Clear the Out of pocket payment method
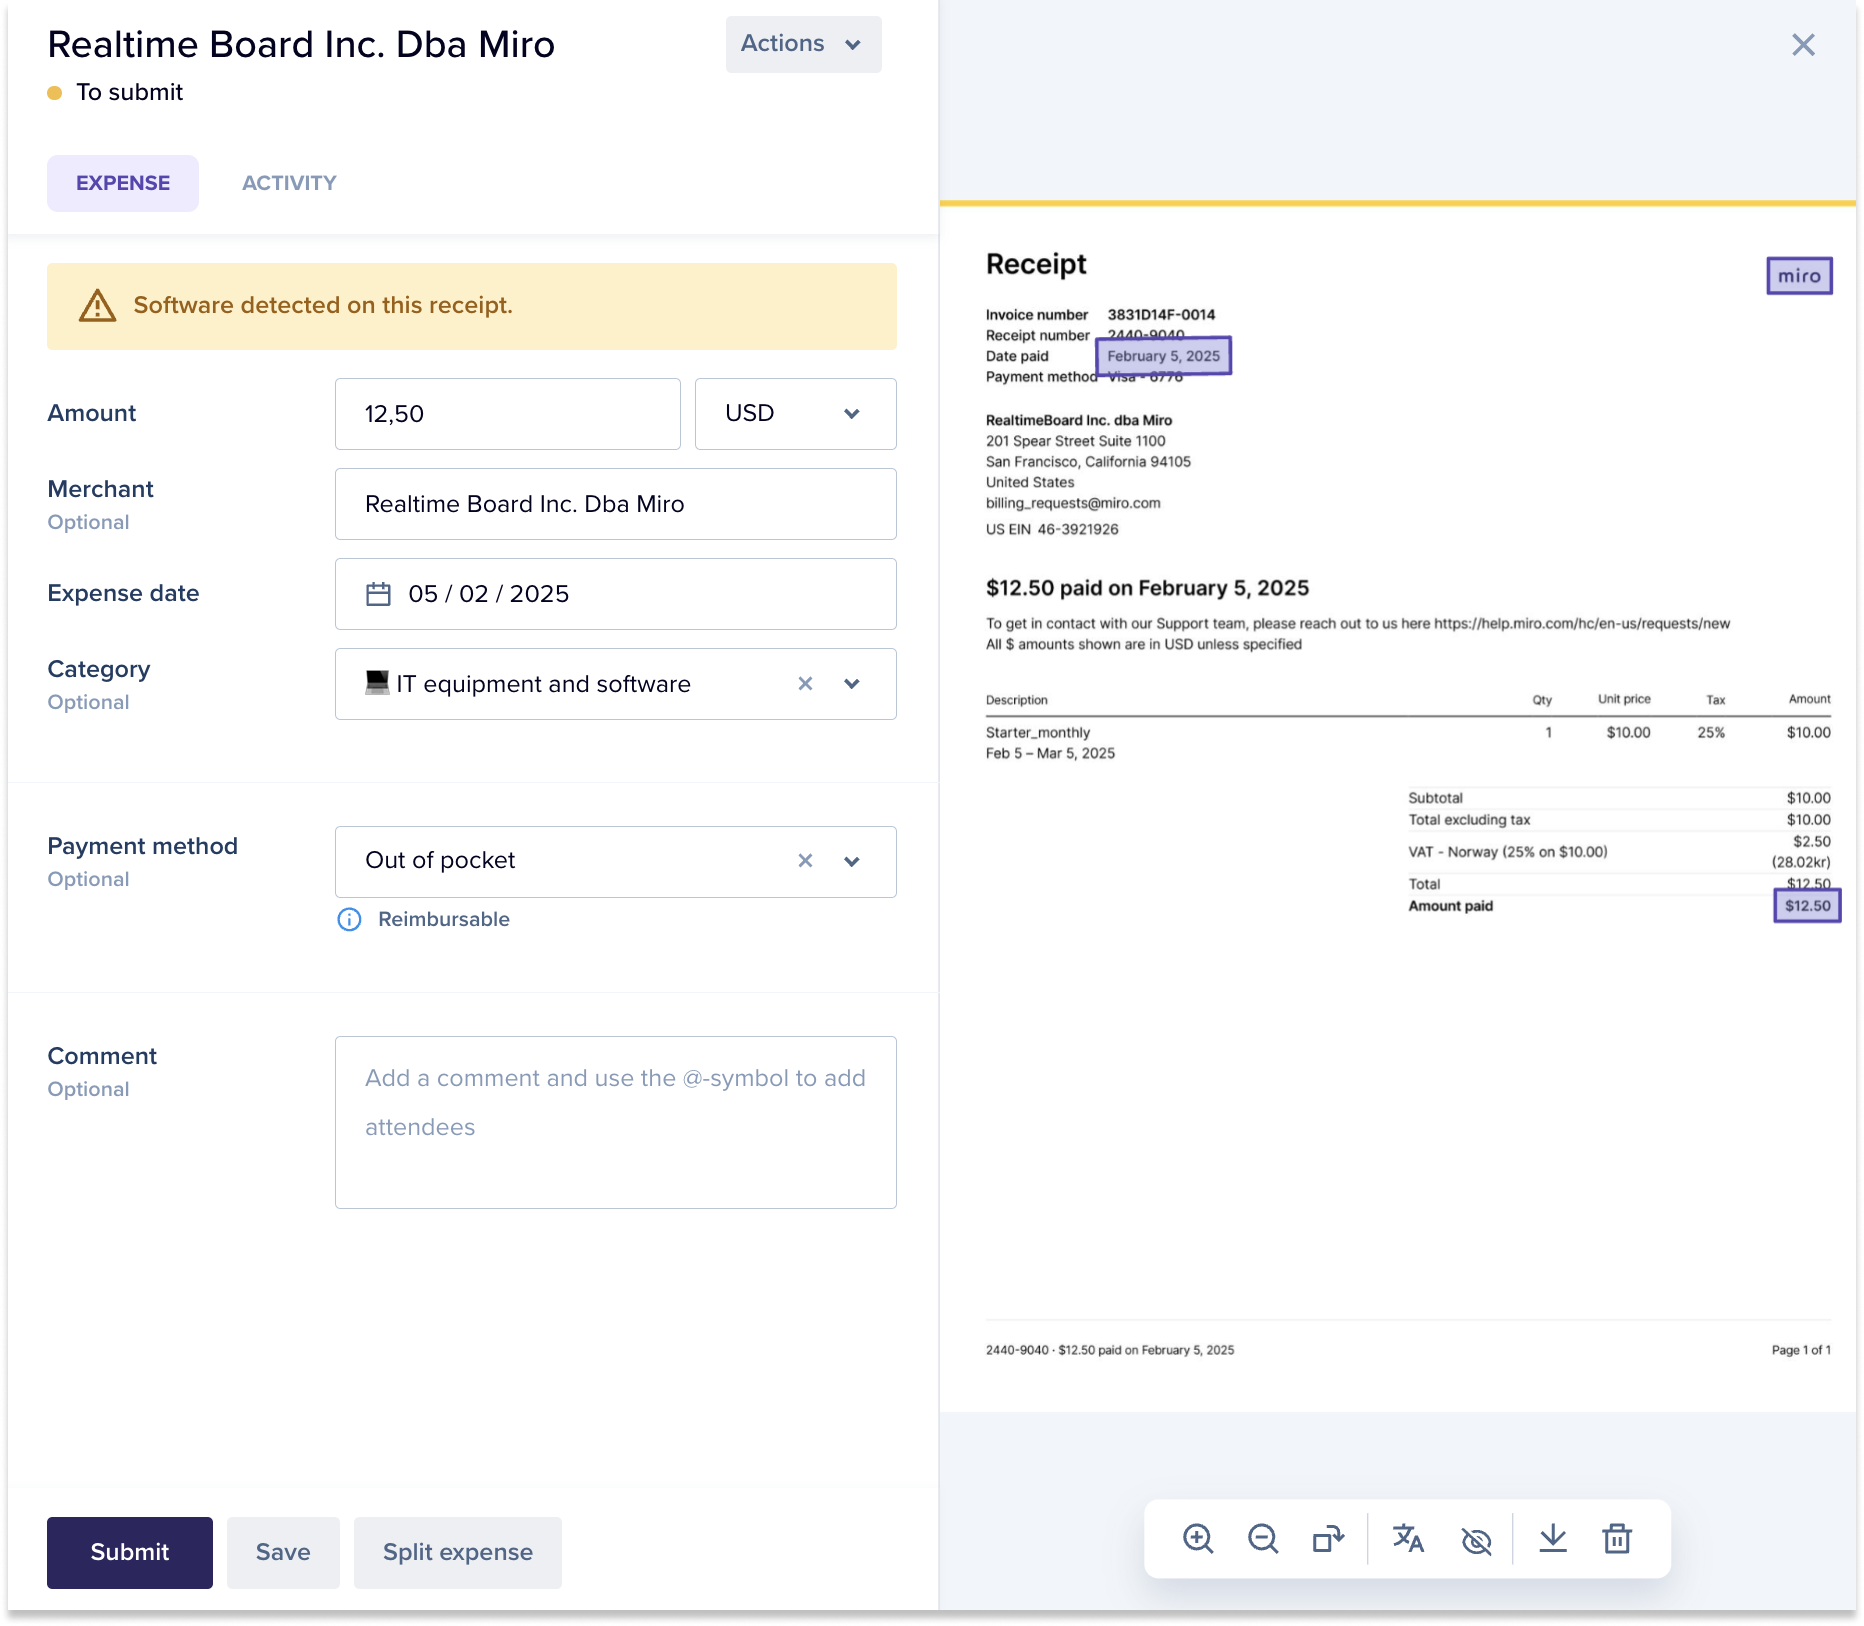The image size is (1864, 1626). click(805, 861)
